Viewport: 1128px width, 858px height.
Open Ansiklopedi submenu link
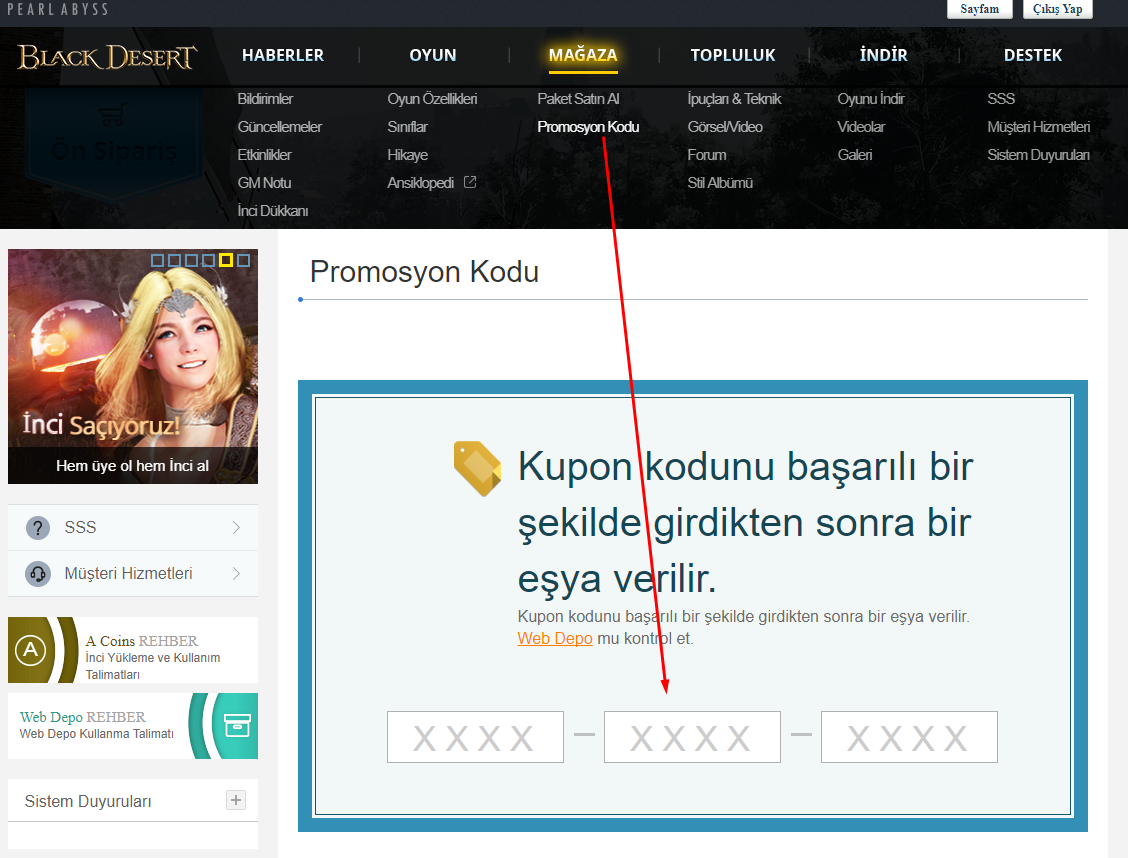[420, 183]
